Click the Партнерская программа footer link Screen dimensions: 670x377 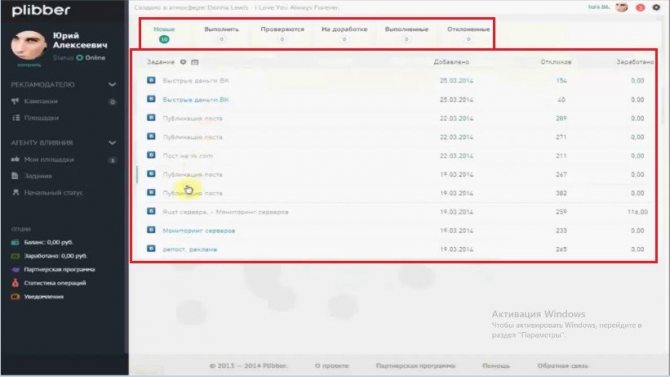coord(415,366)
